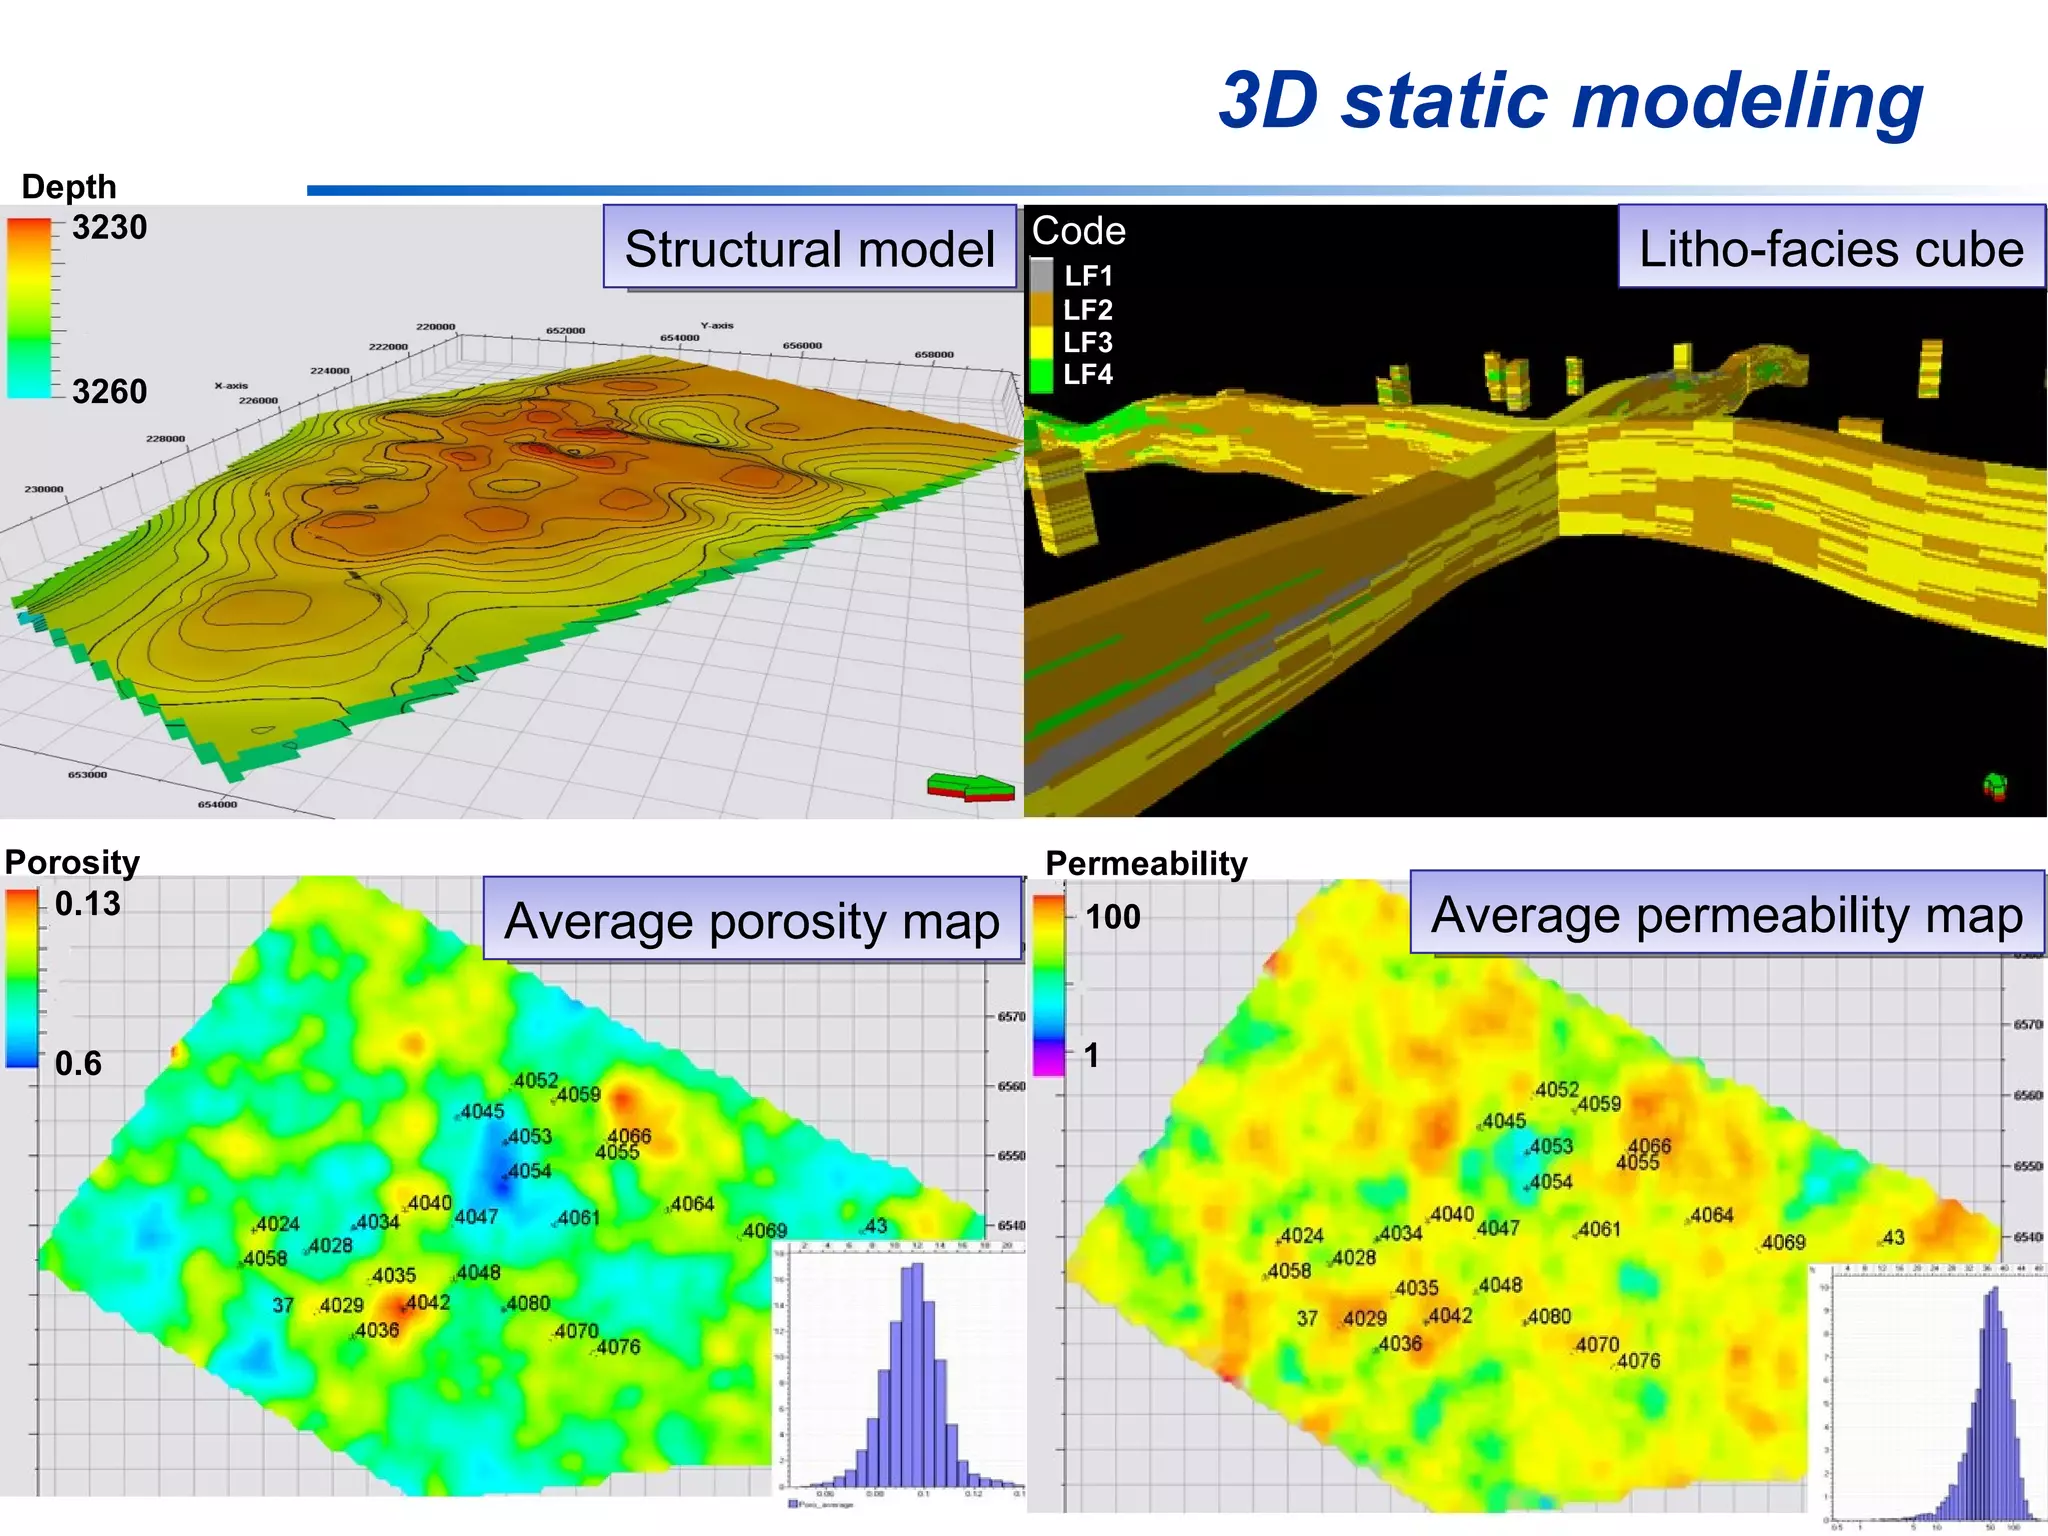Click well 4045 on porosity map
This screenshot has height=1536, width=2048.
tap(482, 1112)
